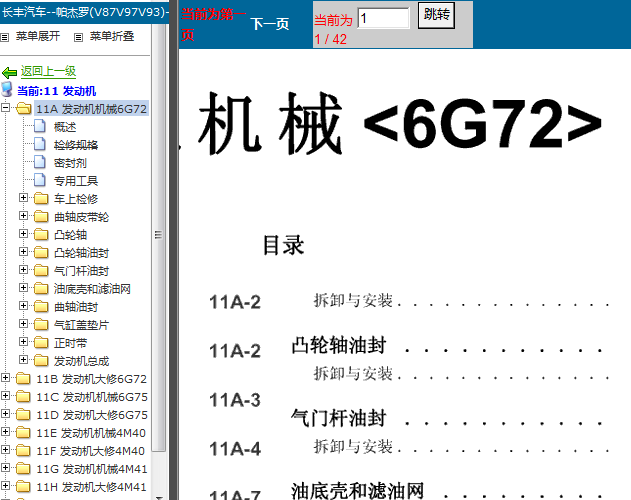Expand the 11H 发动机大修4M41 node
This screenshot has height=500, width=631.
click(x=6, y=486)
